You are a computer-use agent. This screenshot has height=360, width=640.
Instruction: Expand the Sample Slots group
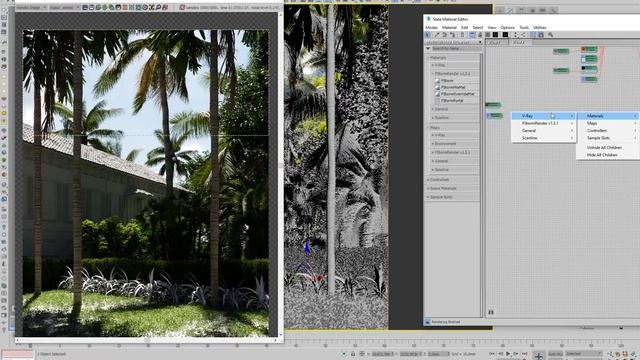(x=452, y=197)
